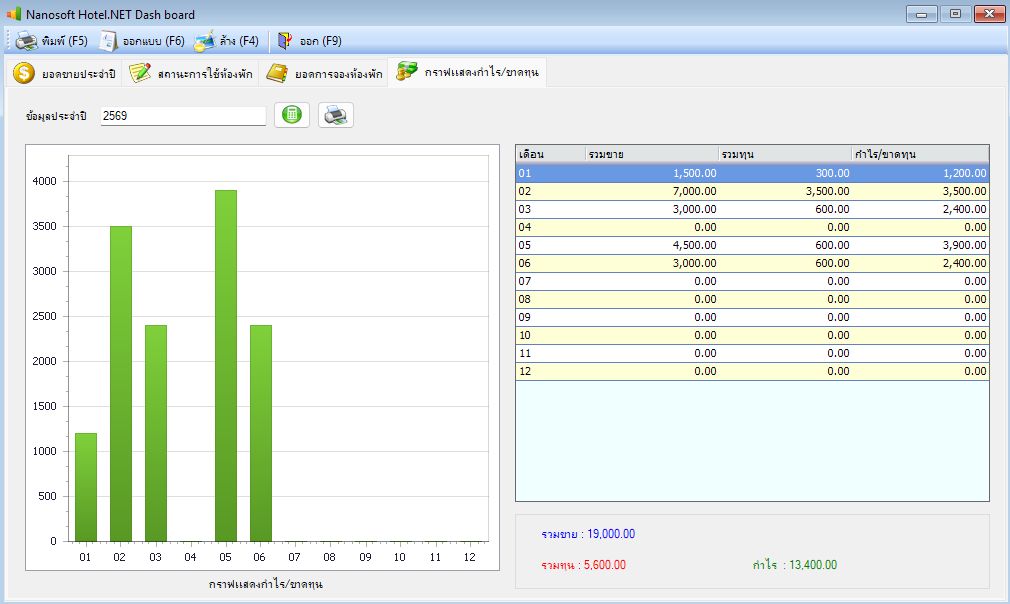Viewport: 1010px width, 604px height.
Task: Click the Nanosoft Hotel.NET title bar icon
Action: click(x=14, y=14)
